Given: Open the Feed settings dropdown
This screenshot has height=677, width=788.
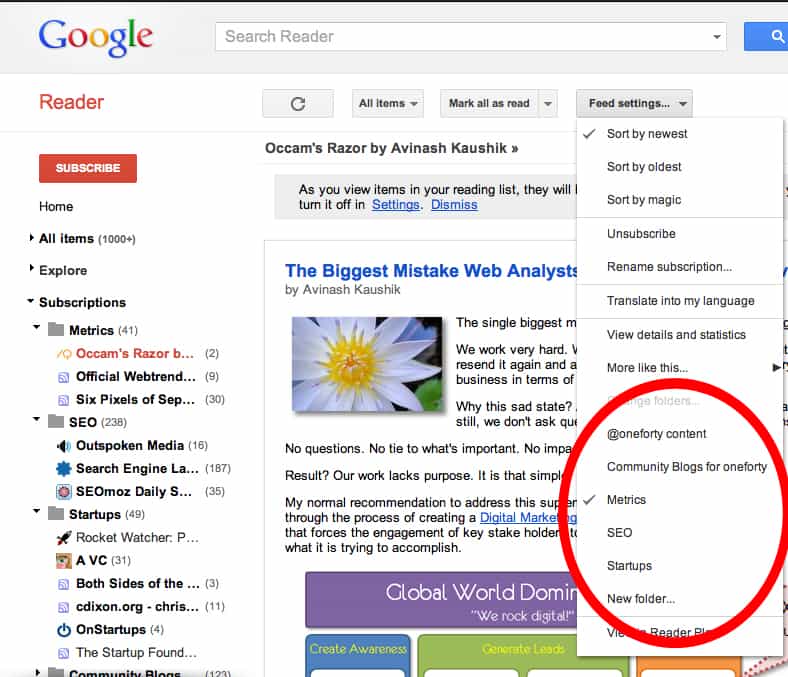Looking at the screenshot, I should [x=634, y=104].
